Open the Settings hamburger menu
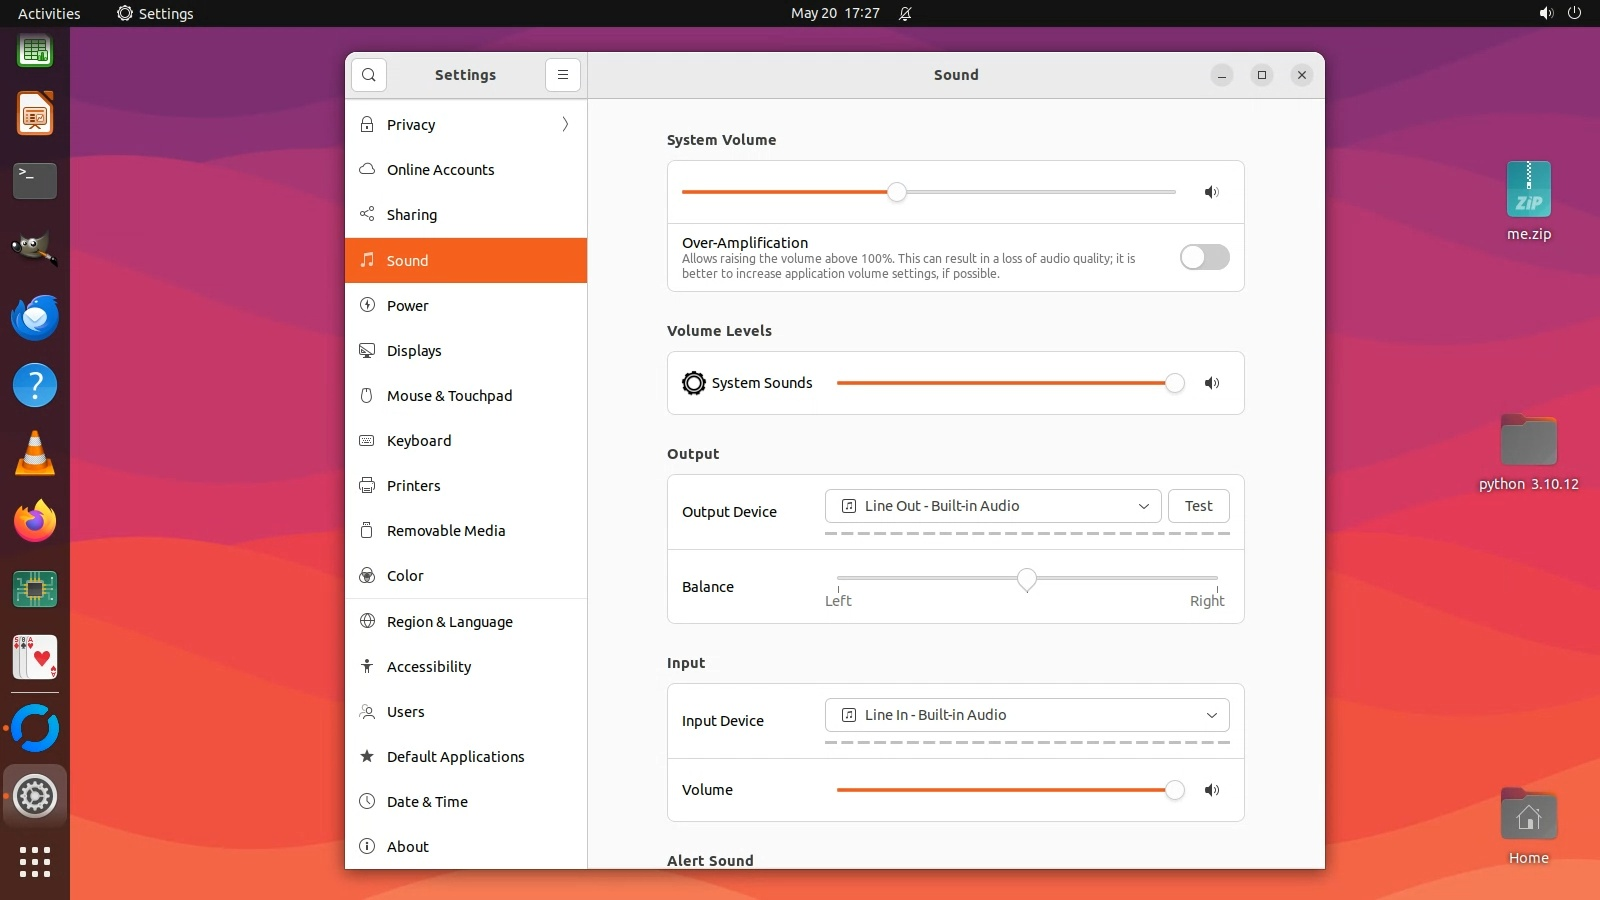1600x900 pixels. 563,75
